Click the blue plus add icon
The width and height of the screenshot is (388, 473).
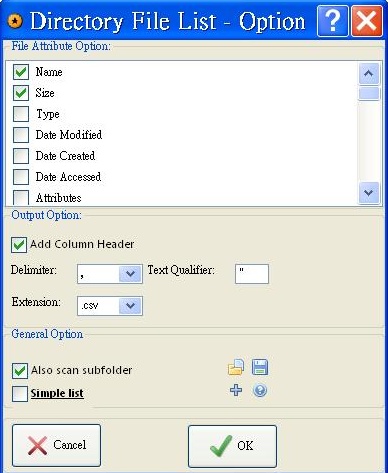pyautogui.click(x=236, y=390)
